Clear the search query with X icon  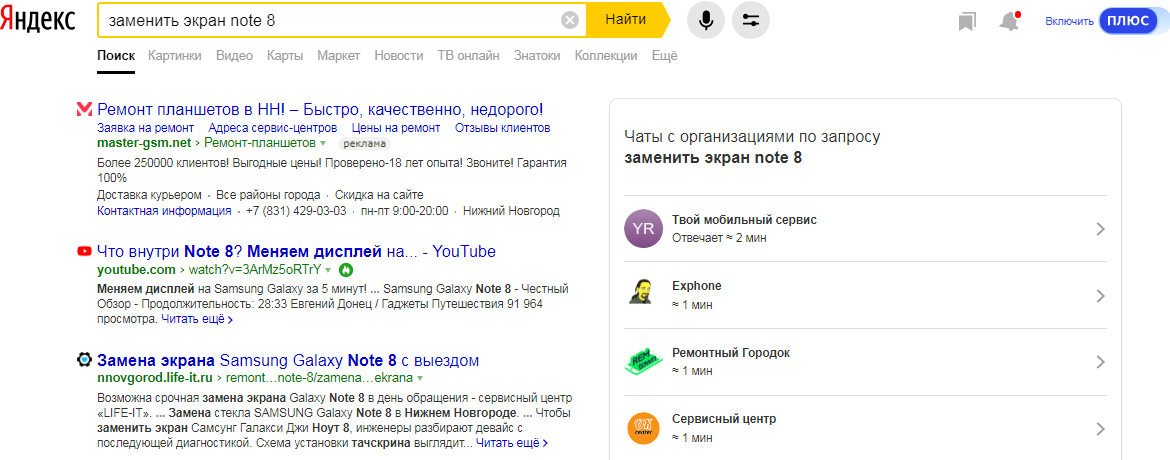pos(570,20)
